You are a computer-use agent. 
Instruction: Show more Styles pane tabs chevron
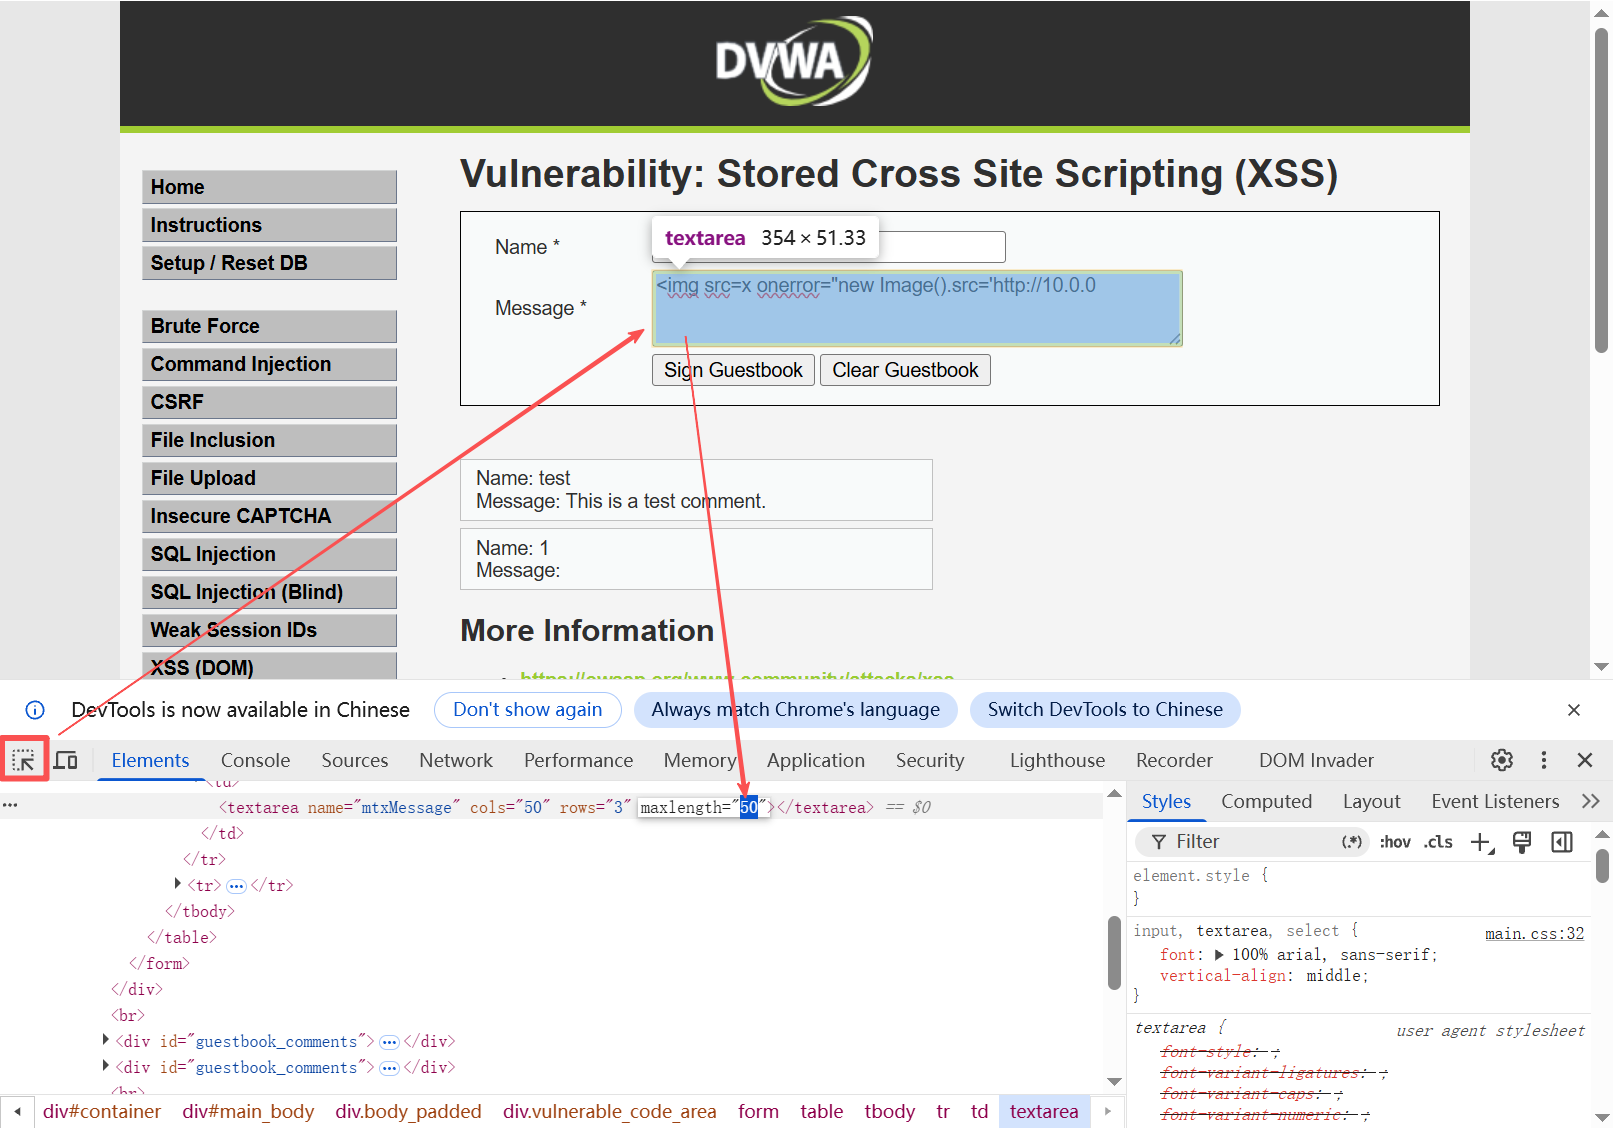(x=1591, y=801)
